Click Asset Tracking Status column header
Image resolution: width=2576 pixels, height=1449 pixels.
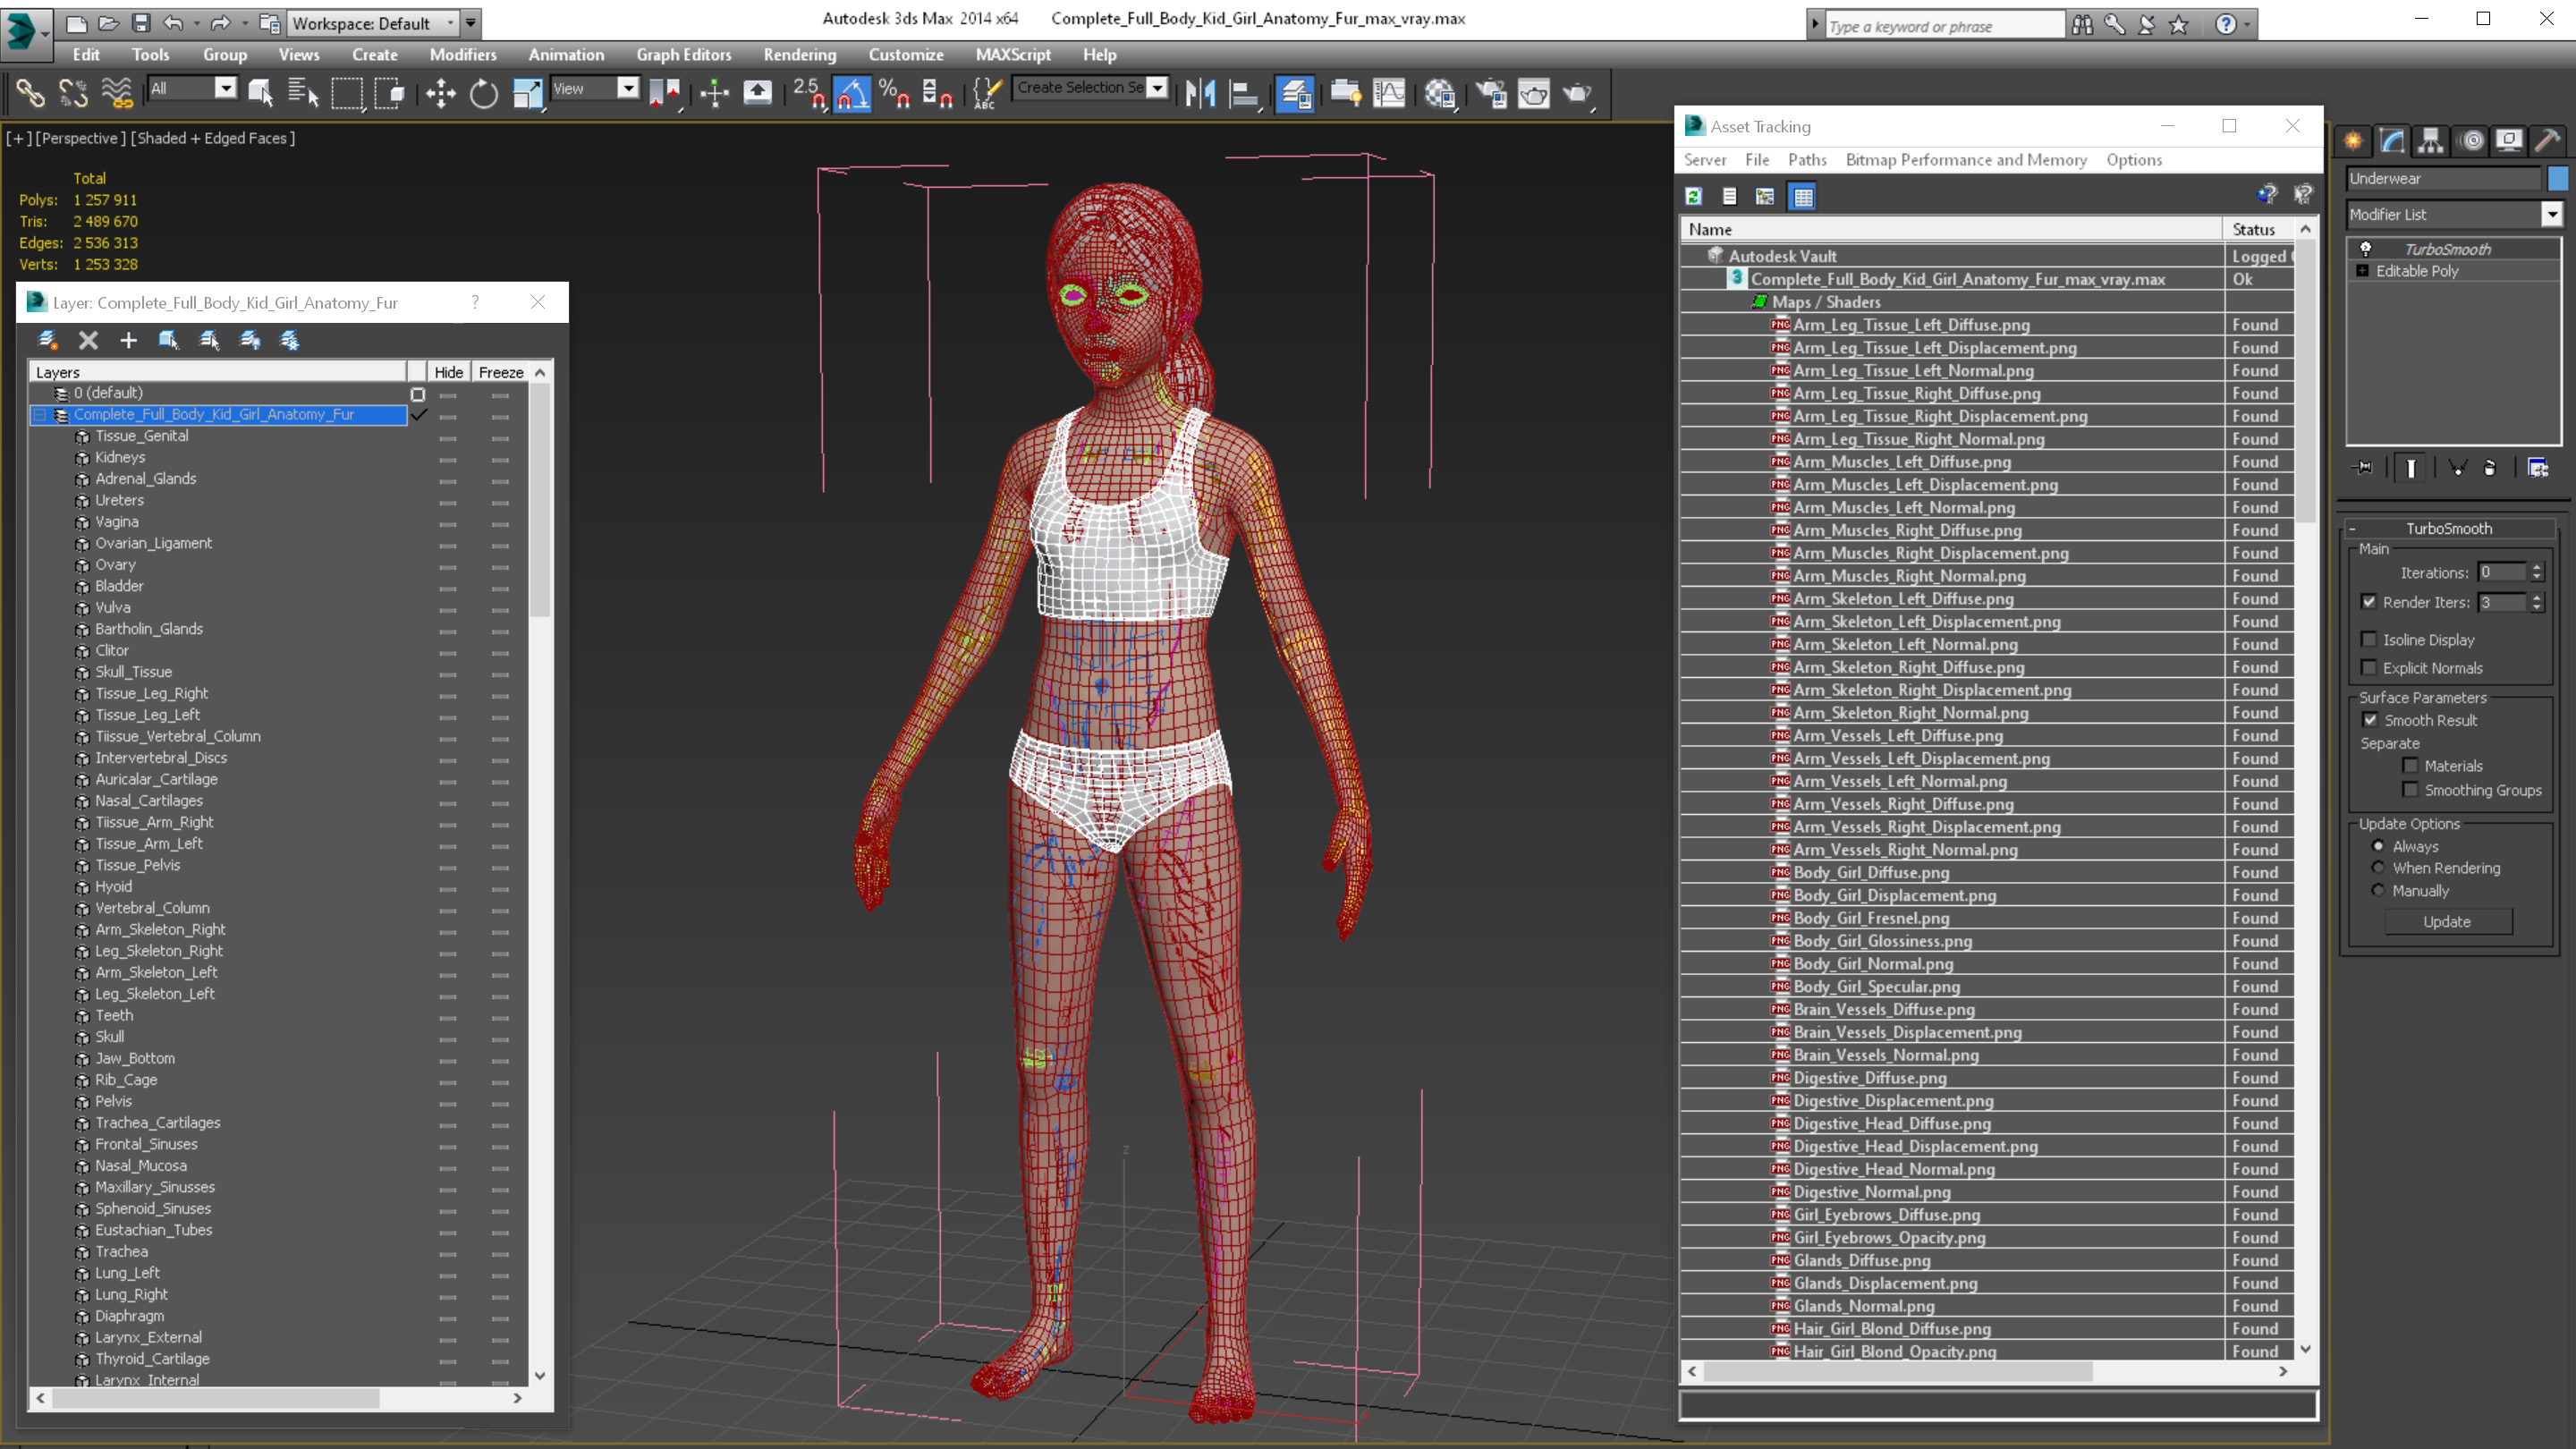[2254, 229]
